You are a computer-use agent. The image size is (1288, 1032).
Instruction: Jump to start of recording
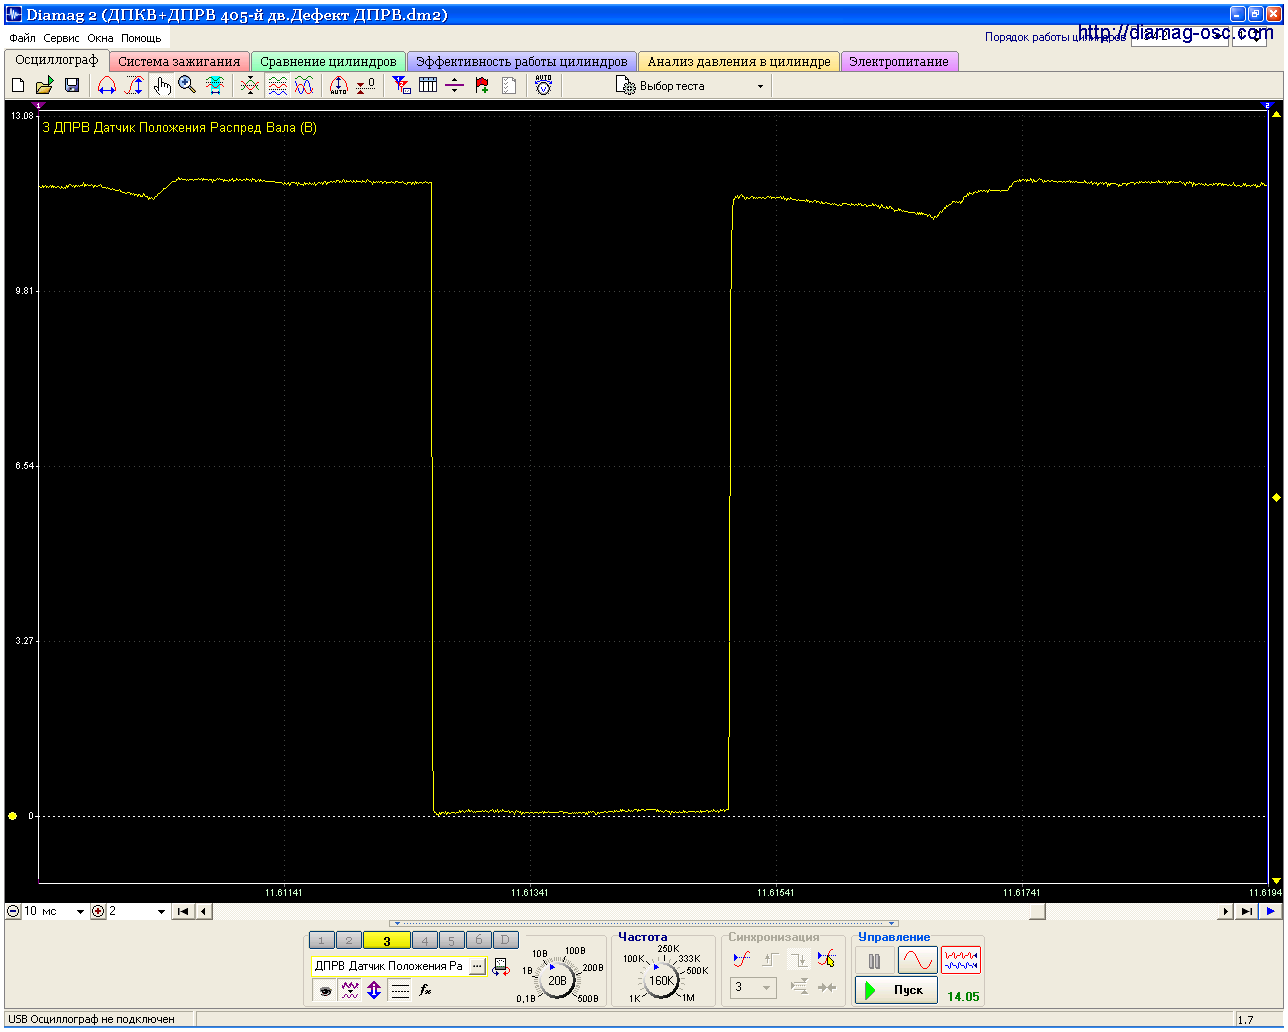pos(183,911)
